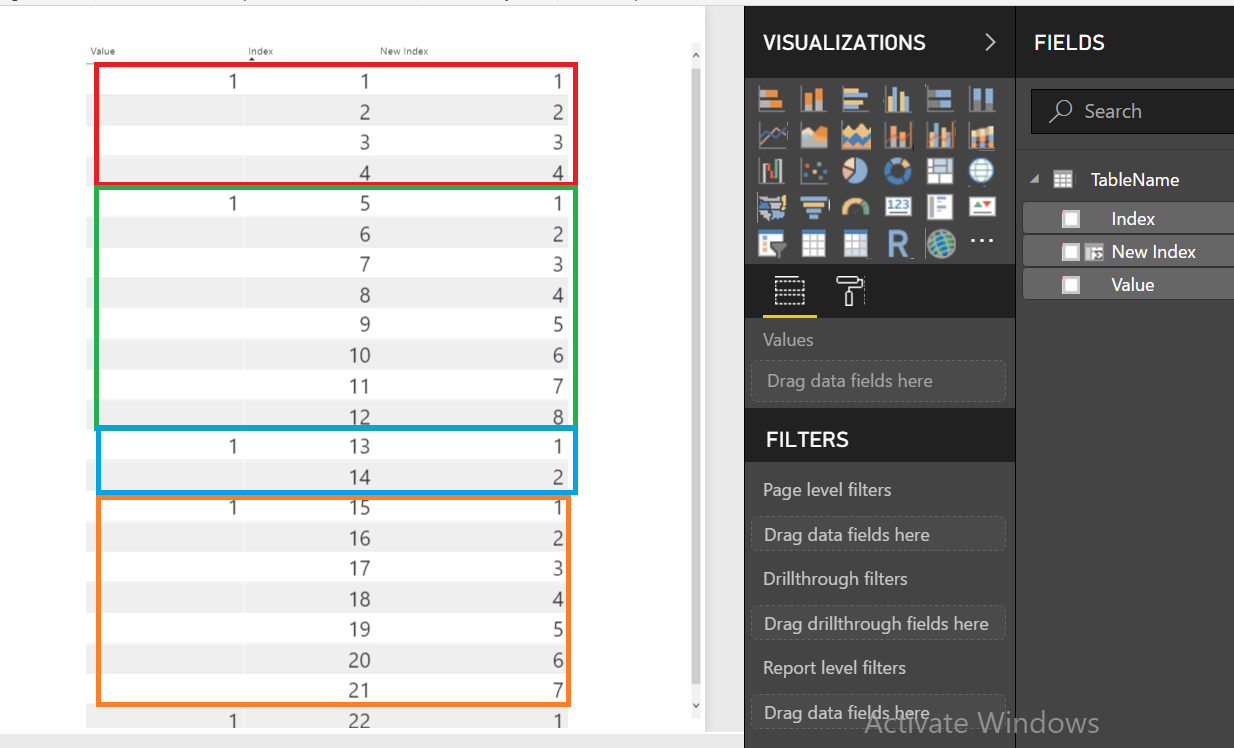The image size is (1234, 748).
Task: Select the Waterfall chart icon
Action: (771, 171)
